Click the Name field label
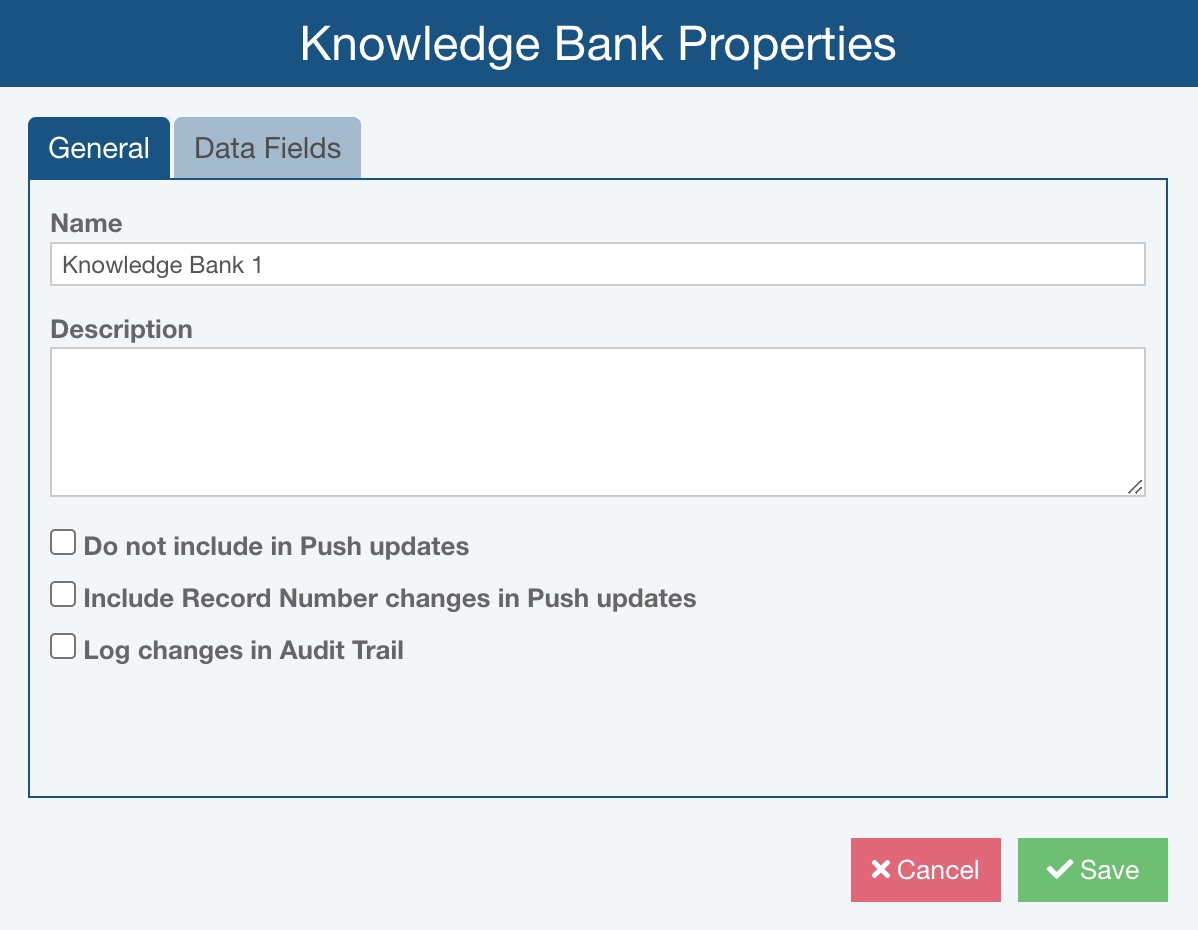1198x930 pixels. click(86, 223)
